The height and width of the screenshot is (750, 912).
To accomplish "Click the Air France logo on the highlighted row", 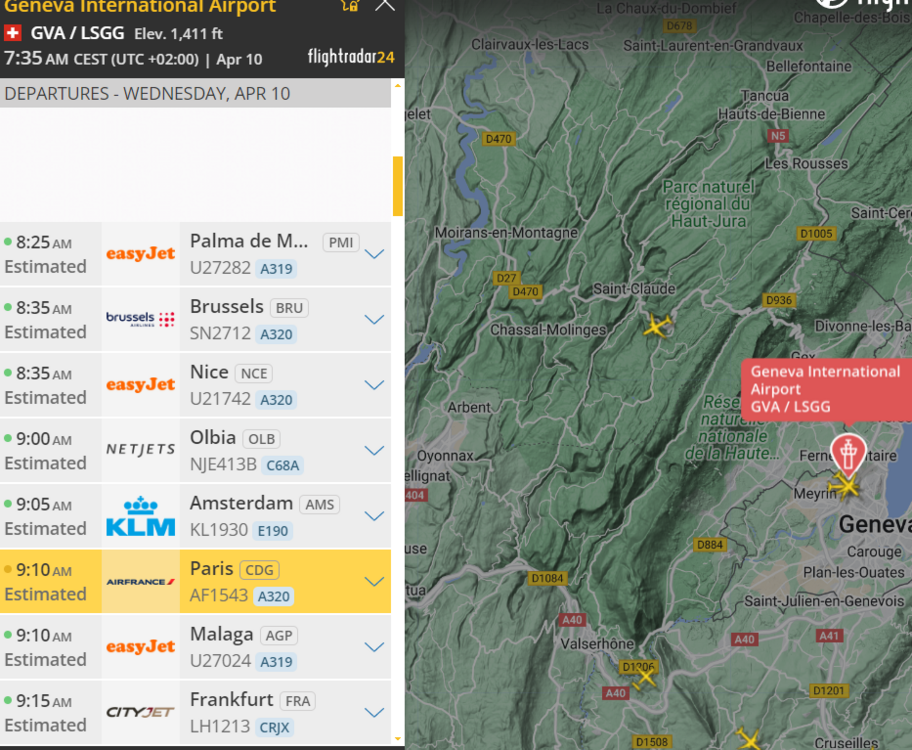I will pos(140,581).
